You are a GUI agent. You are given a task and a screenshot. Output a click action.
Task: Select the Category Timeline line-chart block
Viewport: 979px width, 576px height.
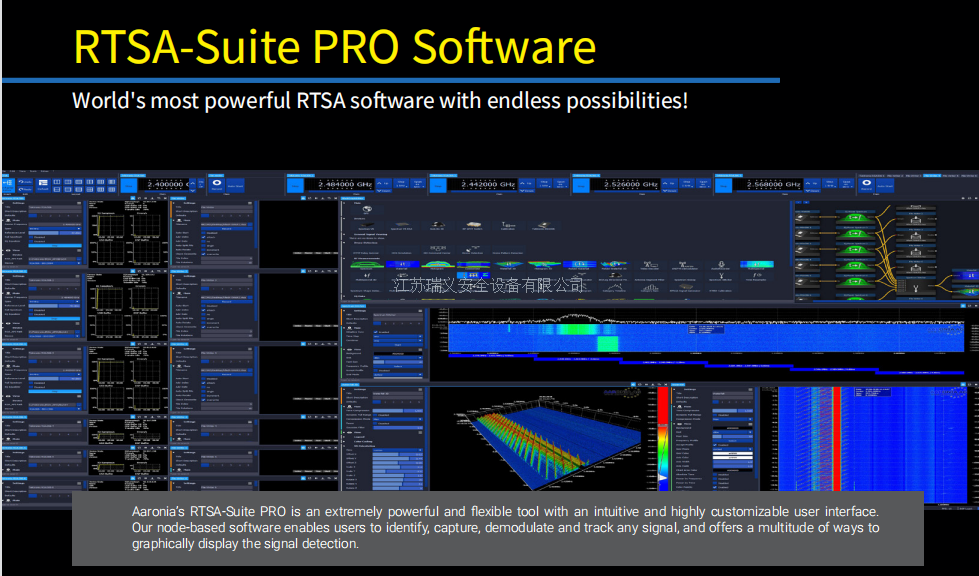coord(614,288)
